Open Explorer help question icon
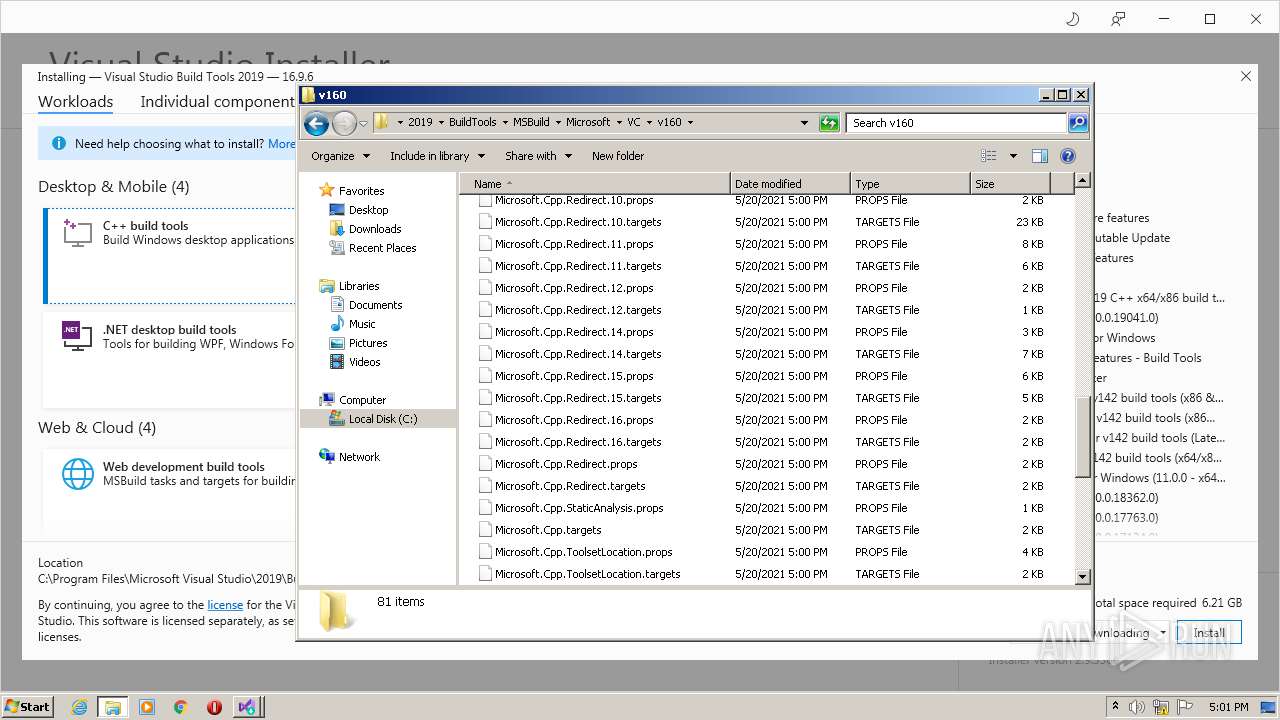 [1068, 156]
